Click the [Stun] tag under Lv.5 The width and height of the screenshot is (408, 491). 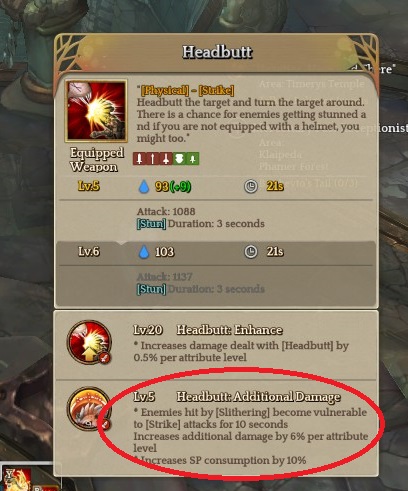click(x=151, y=223)
